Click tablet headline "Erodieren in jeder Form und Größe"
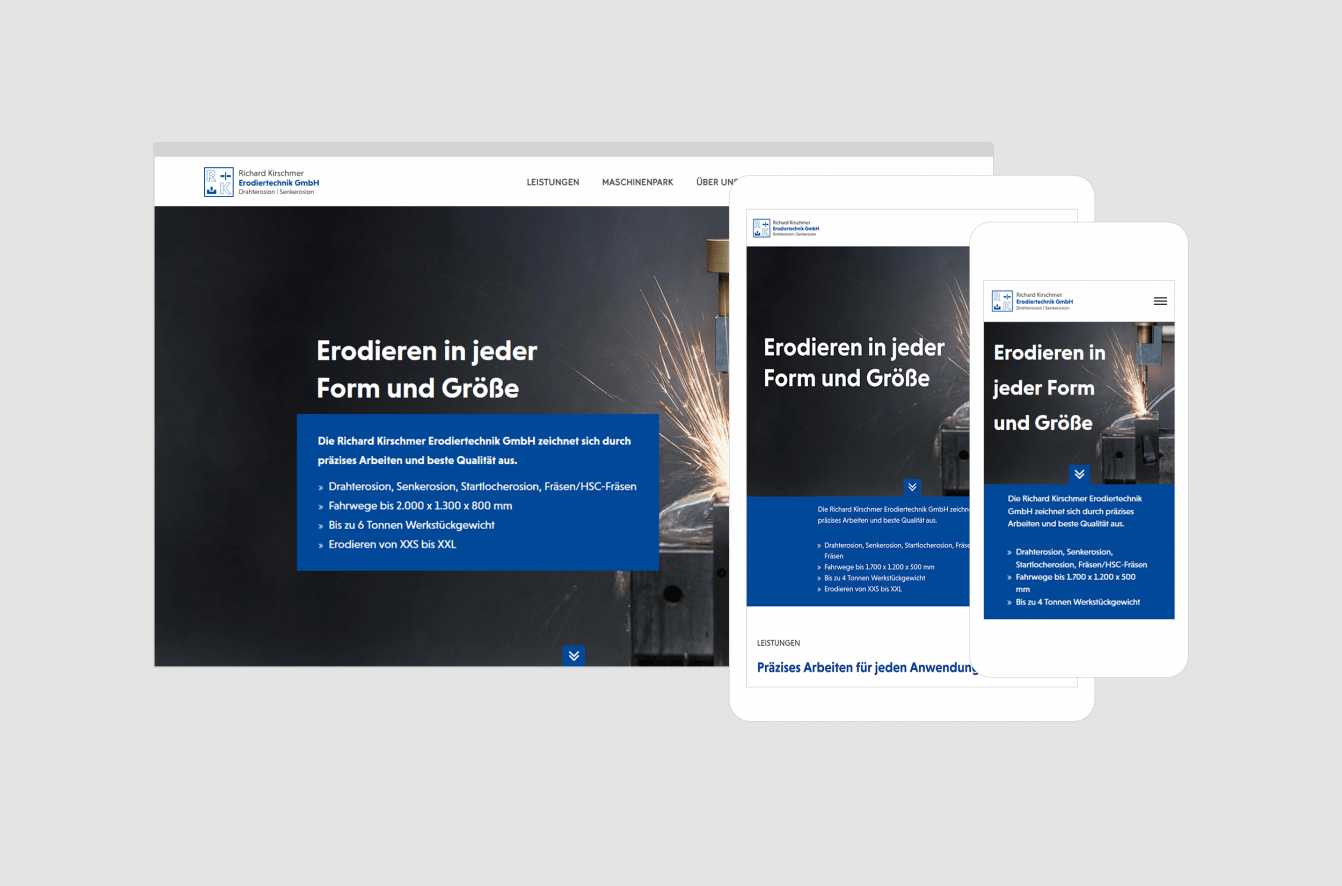 (854, 363)
